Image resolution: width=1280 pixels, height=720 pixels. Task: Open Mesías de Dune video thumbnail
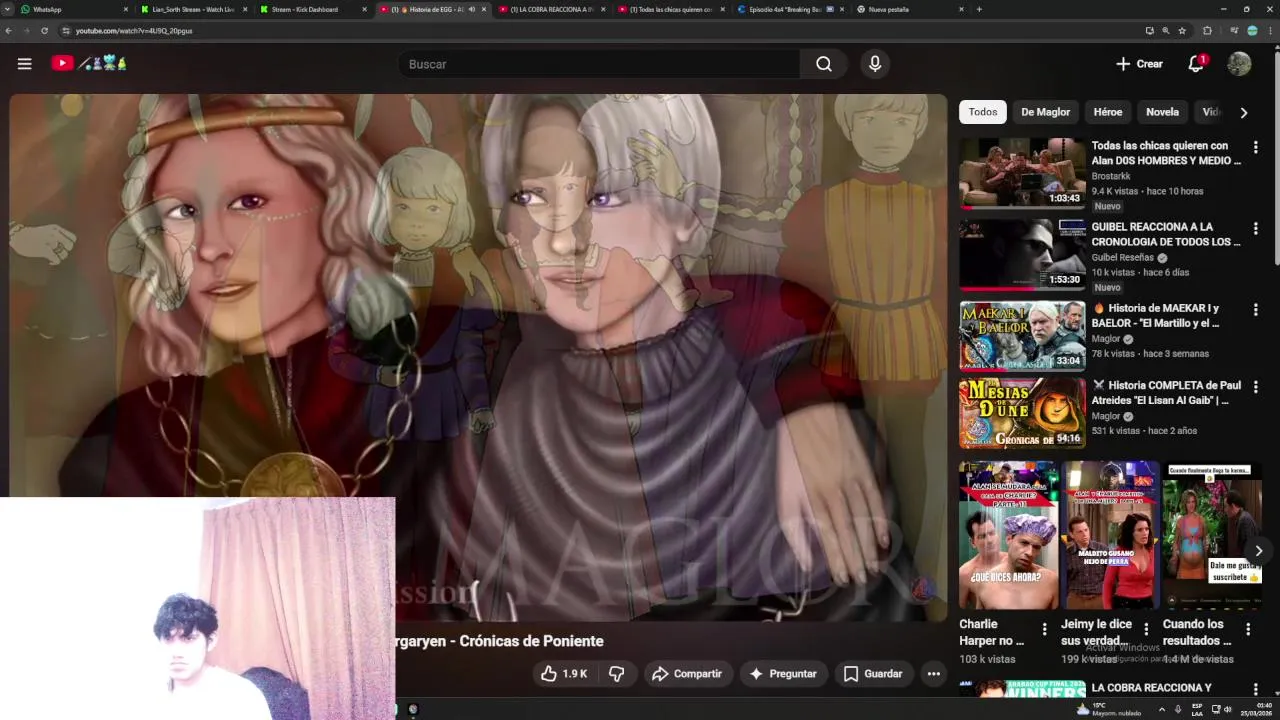point(1022,413)
